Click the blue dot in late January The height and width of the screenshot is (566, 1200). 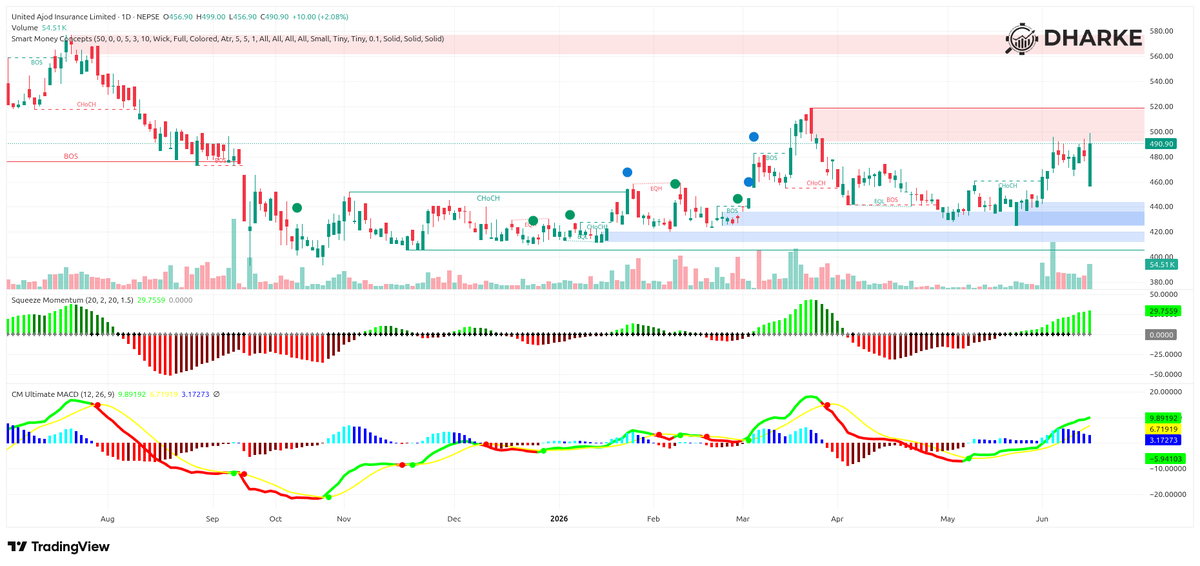628,173
